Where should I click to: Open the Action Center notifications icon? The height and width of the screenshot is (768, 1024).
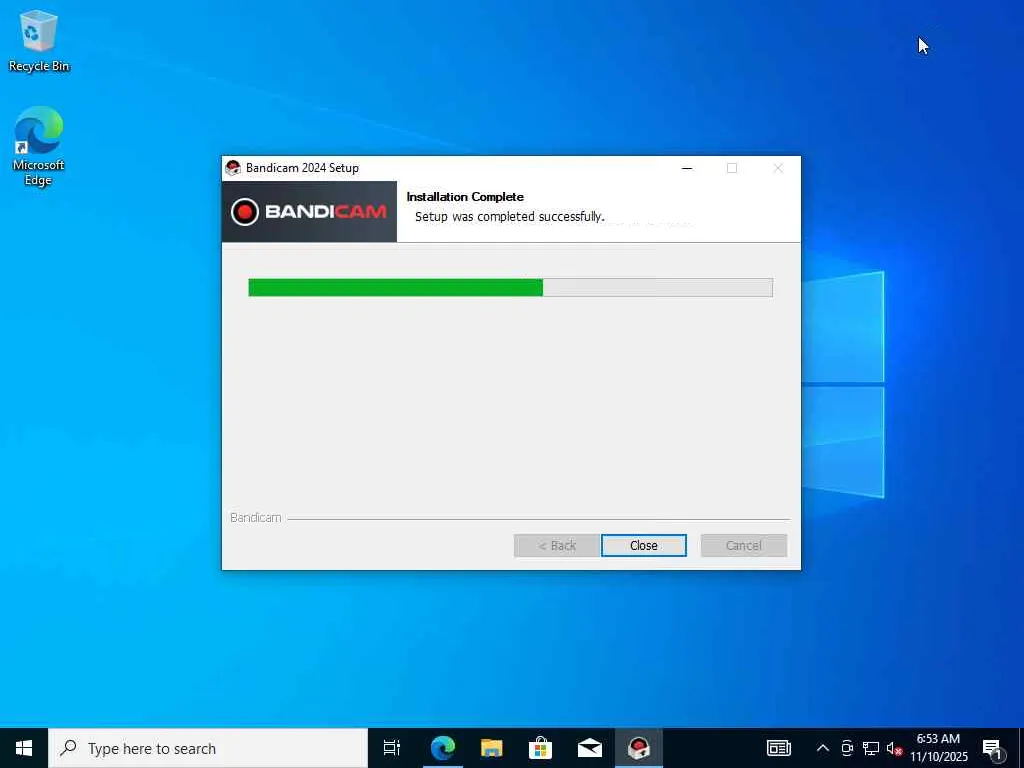(x=992, y=748)
